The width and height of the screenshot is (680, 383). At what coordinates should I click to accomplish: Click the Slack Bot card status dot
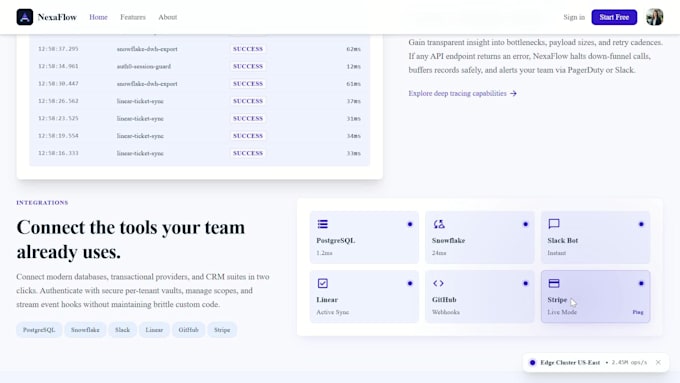pyautogui.click(x=641, y=224)
